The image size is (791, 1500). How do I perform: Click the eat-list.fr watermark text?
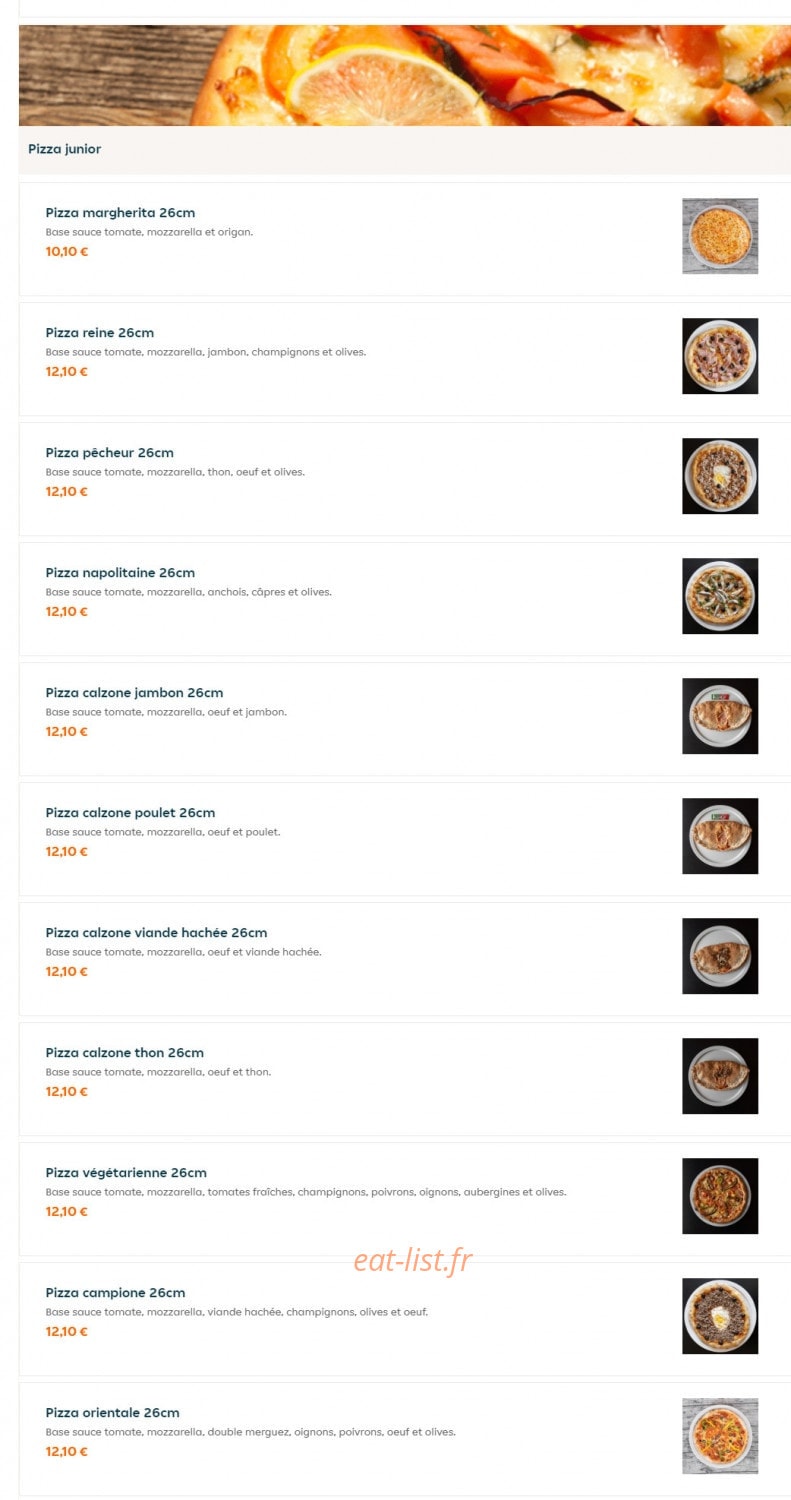tap(412, 1261)
